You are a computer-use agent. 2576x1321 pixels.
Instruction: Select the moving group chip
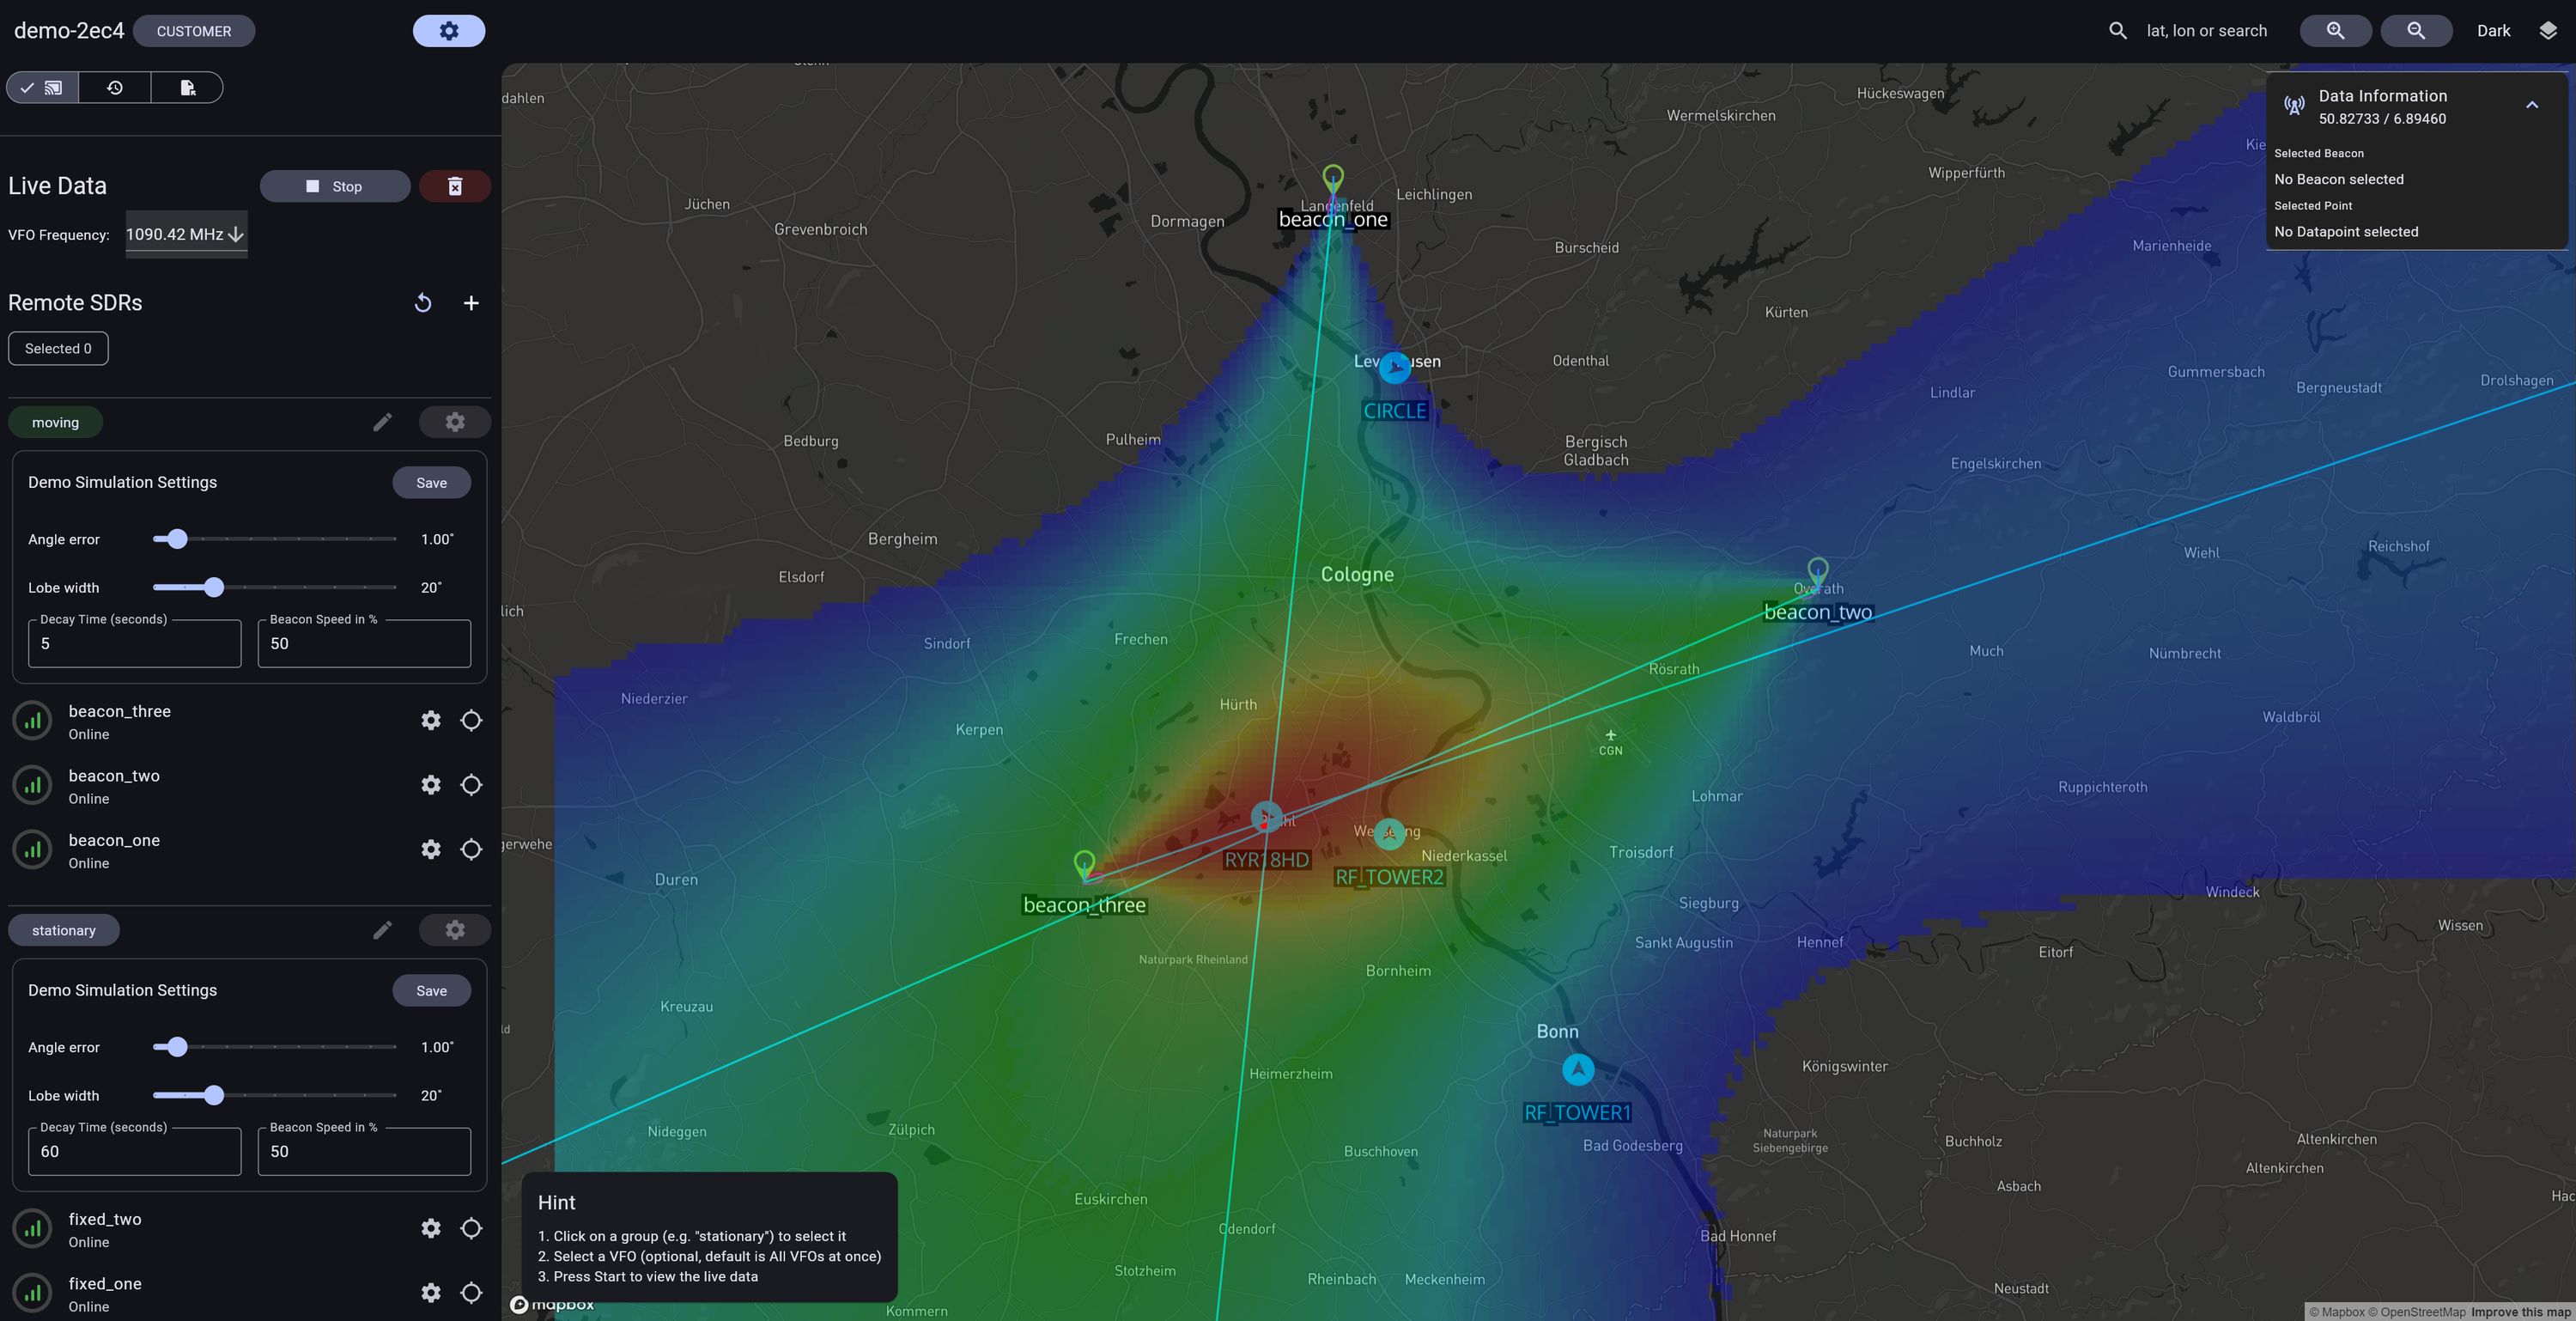[x=55, y=422]
